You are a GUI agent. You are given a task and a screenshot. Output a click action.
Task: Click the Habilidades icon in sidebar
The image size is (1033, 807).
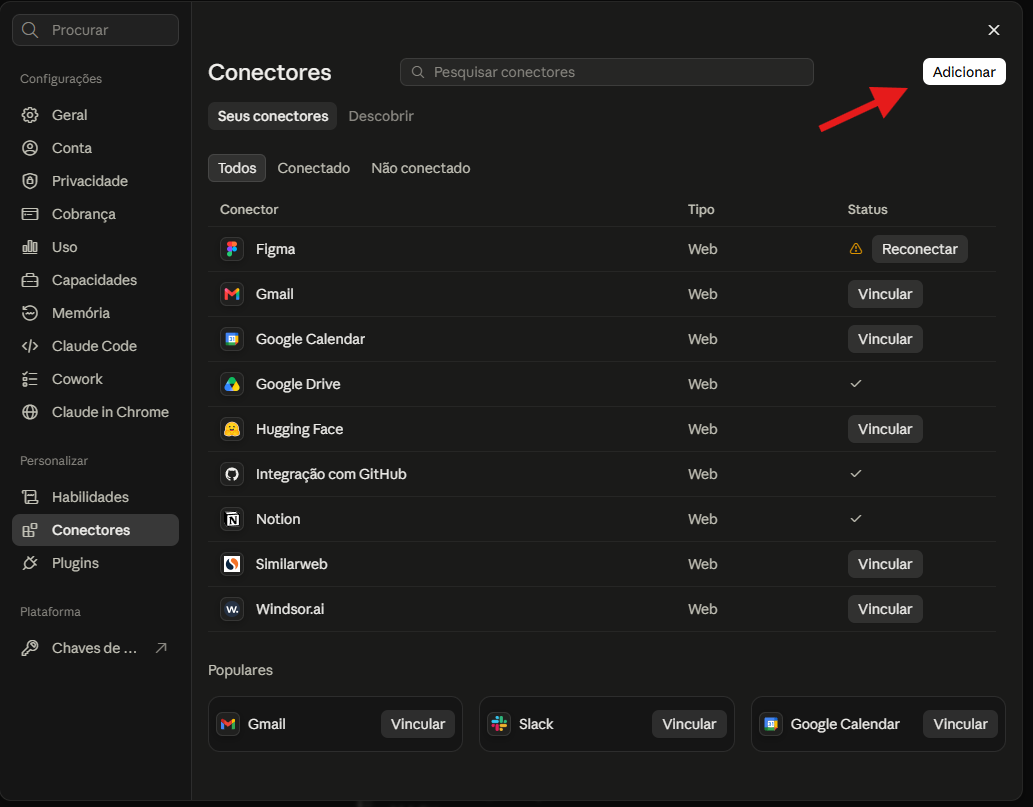pos(30,497)
